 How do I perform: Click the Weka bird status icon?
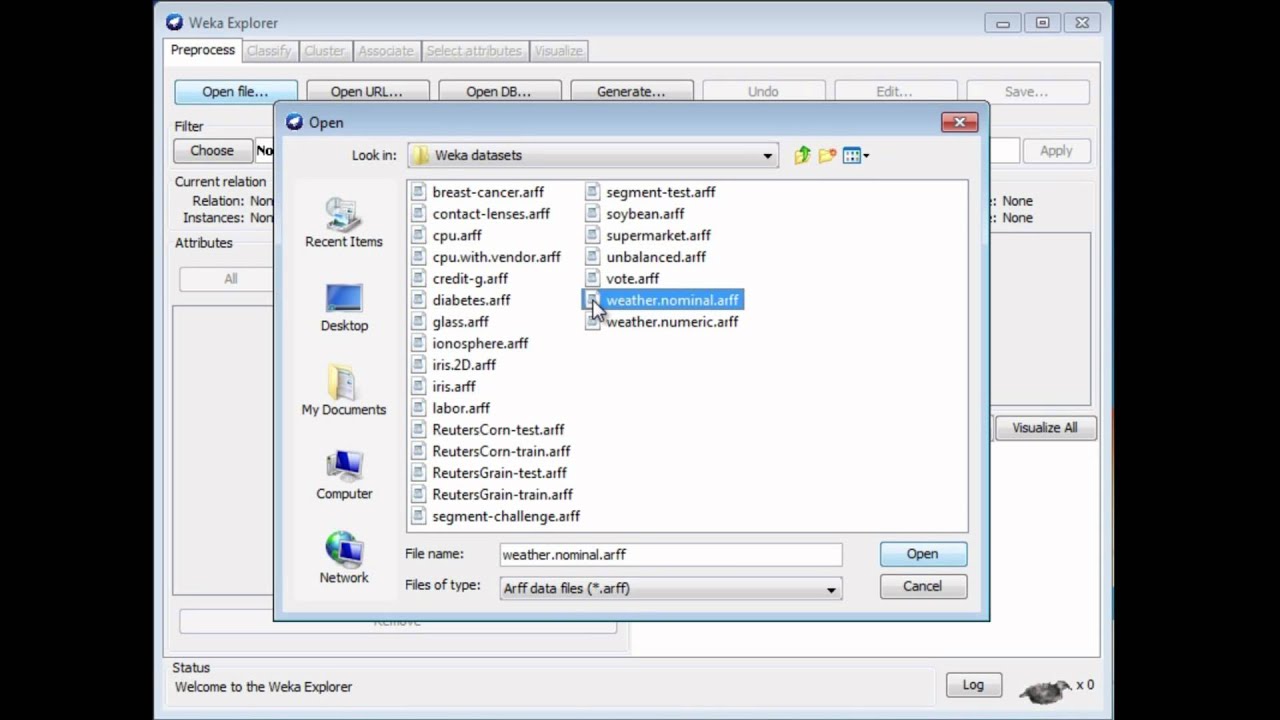click(x=1044, y=689)
